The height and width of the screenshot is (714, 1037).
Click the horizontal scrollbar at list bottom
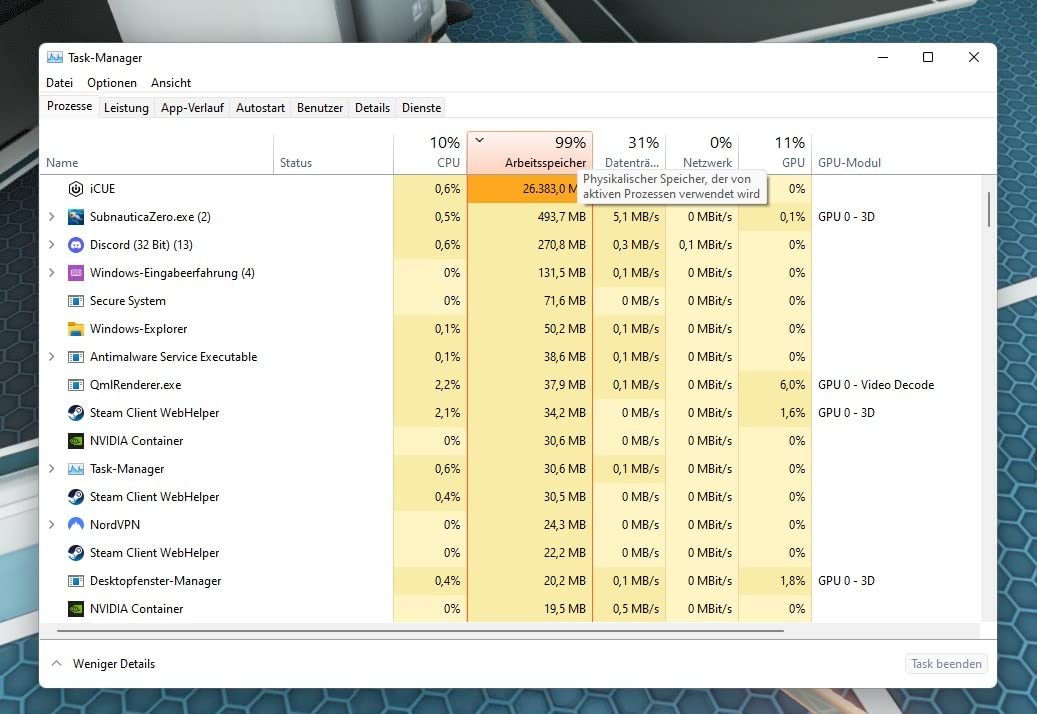[x=421, y=631]
